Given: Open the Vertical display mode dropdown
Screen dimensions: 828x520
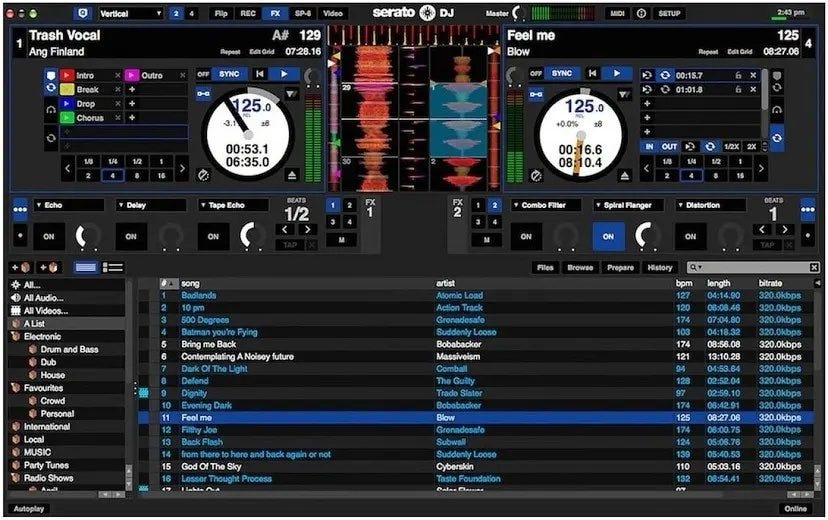Looking at the screenshot, I should click(130, 13).
